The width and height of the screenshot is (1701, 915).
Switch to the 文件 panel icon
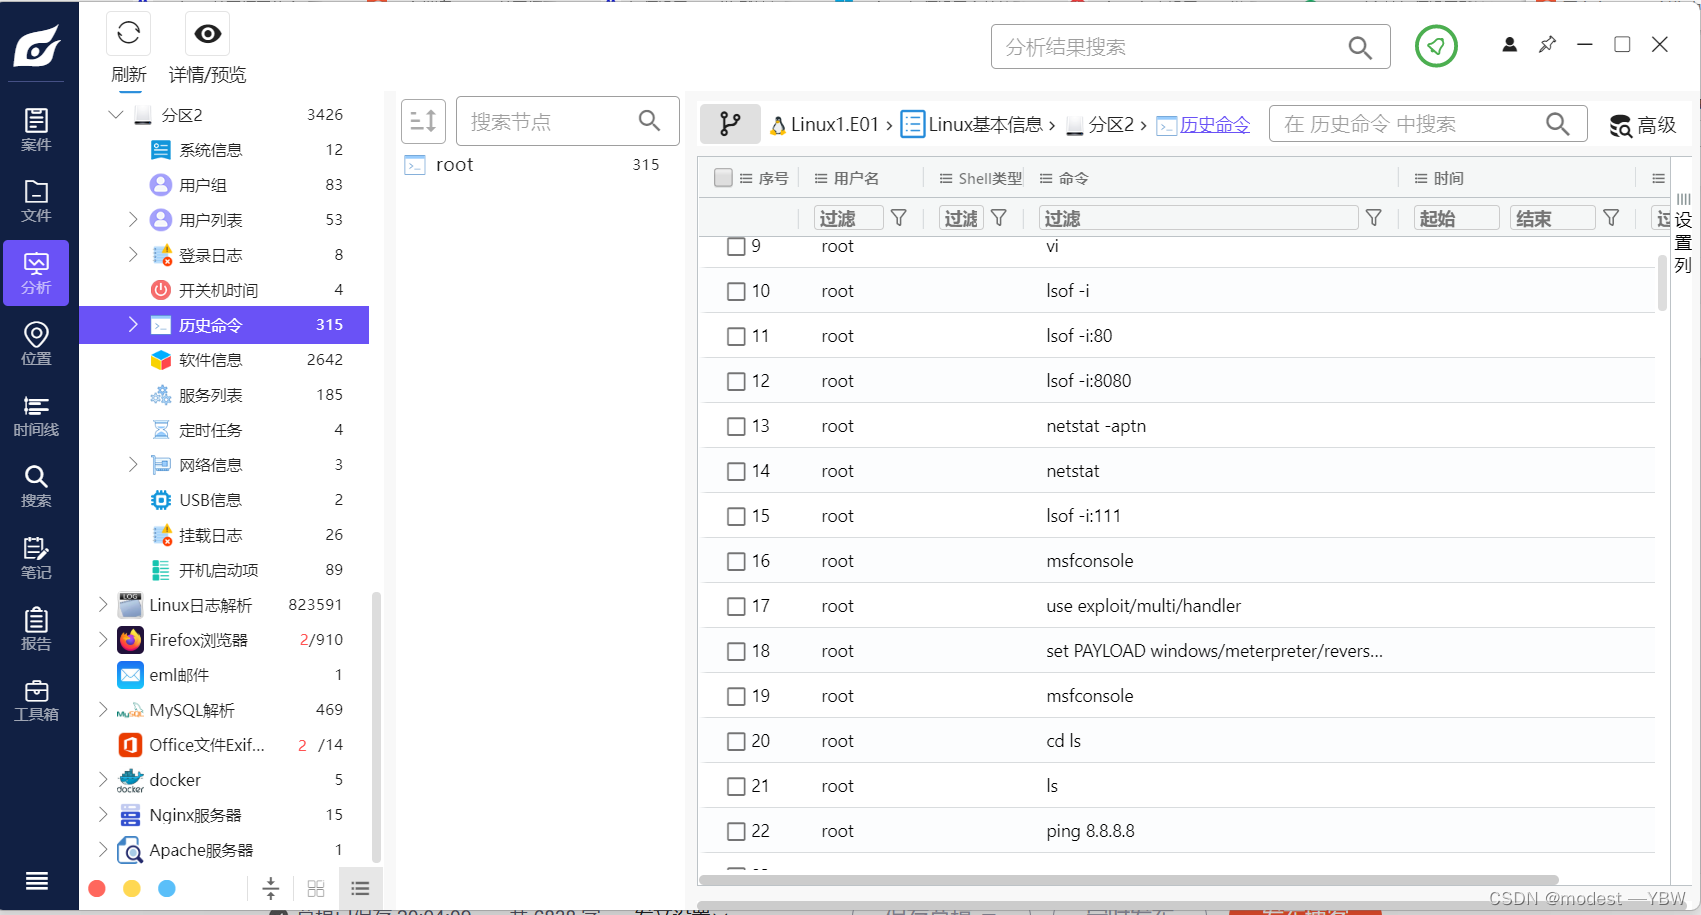pyautogui.click(x=36, y=200)
